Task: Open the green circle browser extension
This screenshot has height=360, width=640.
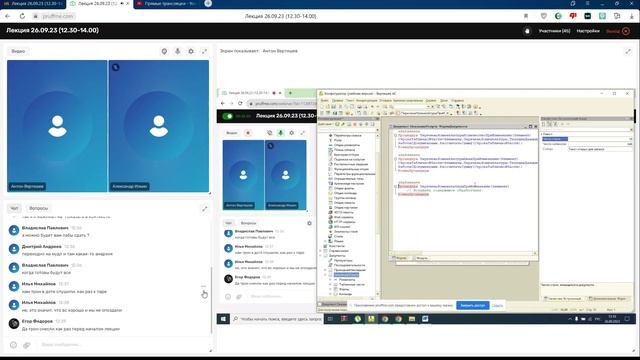Action: (558, 16)
